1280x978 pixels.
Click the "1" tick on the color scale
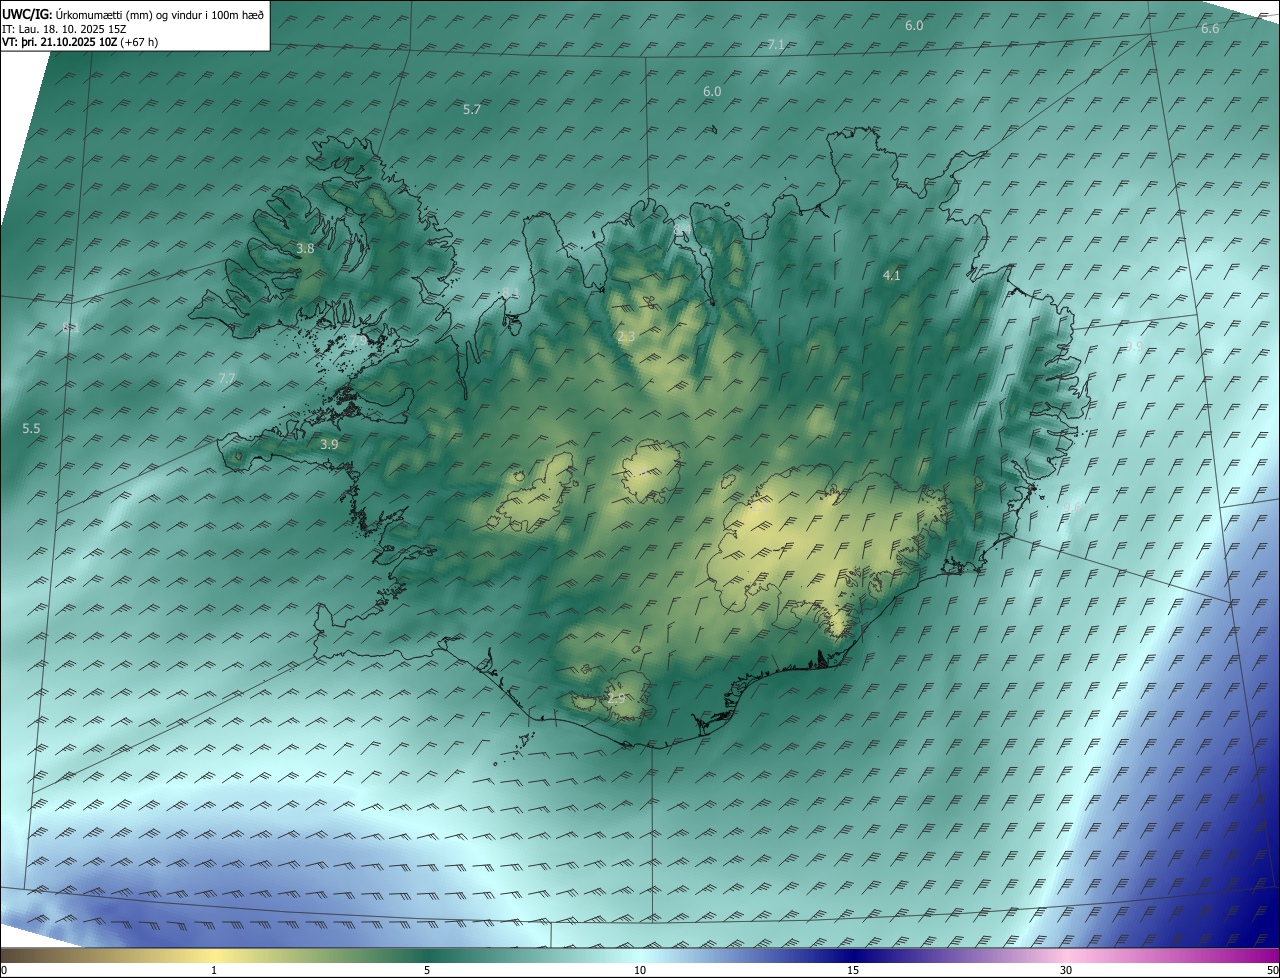tap(214, 971)
